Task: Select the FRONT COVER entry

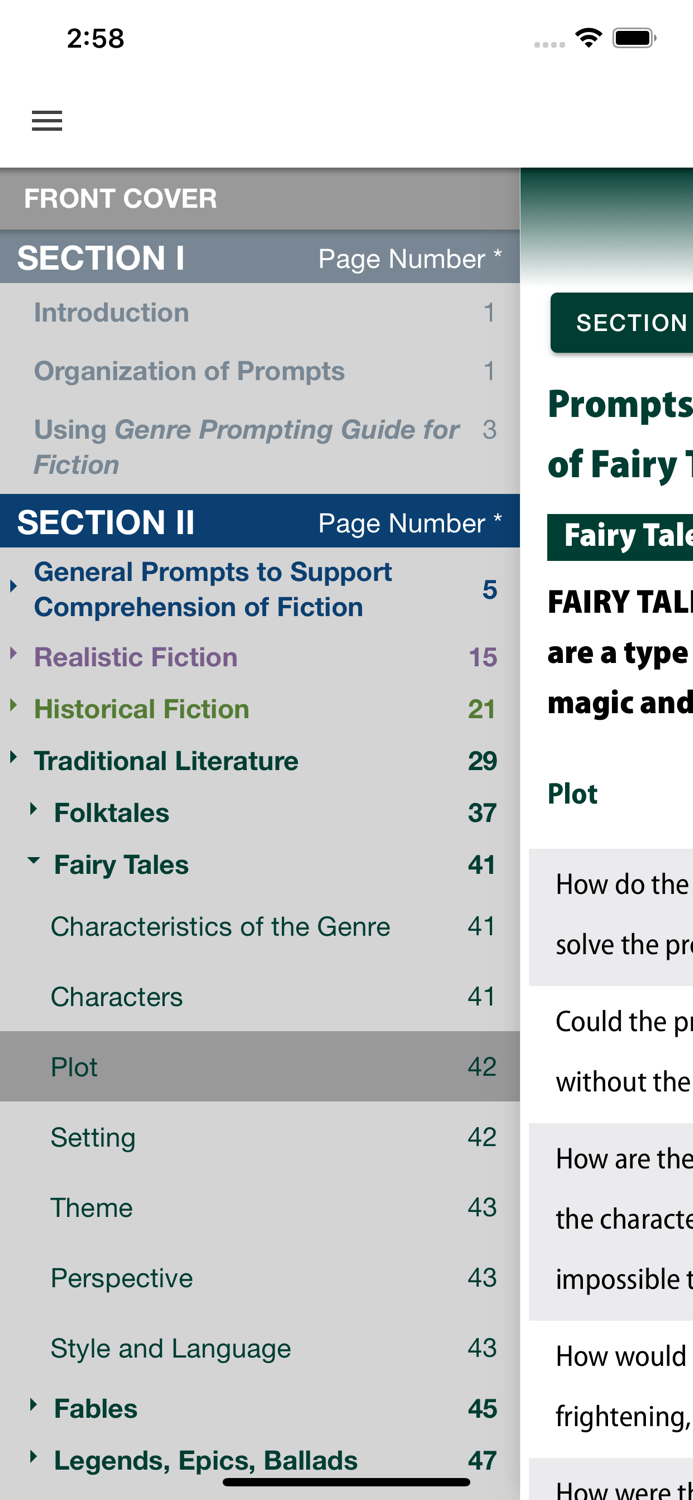Action: point(120,197)
